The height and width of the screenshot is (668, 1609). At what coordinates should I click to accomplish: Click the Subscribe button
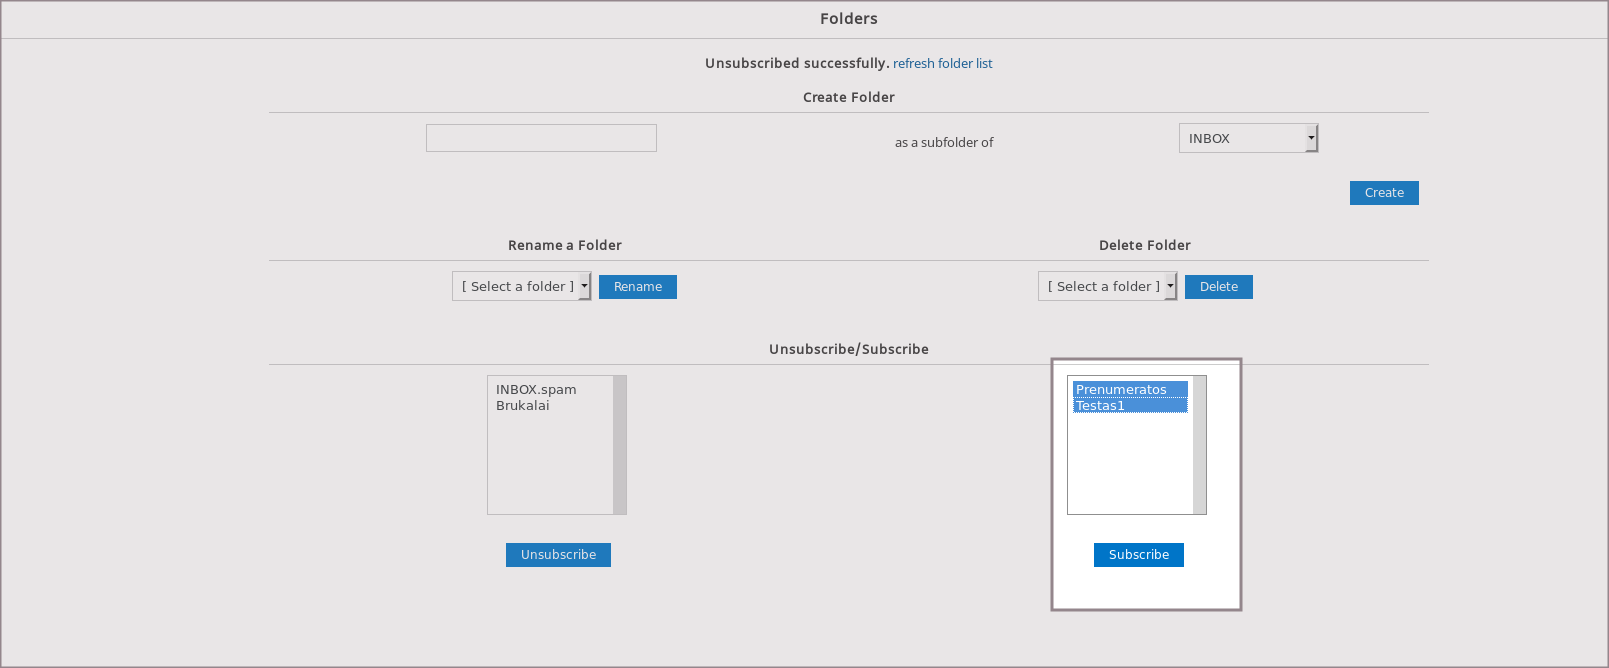[1138, 555]
